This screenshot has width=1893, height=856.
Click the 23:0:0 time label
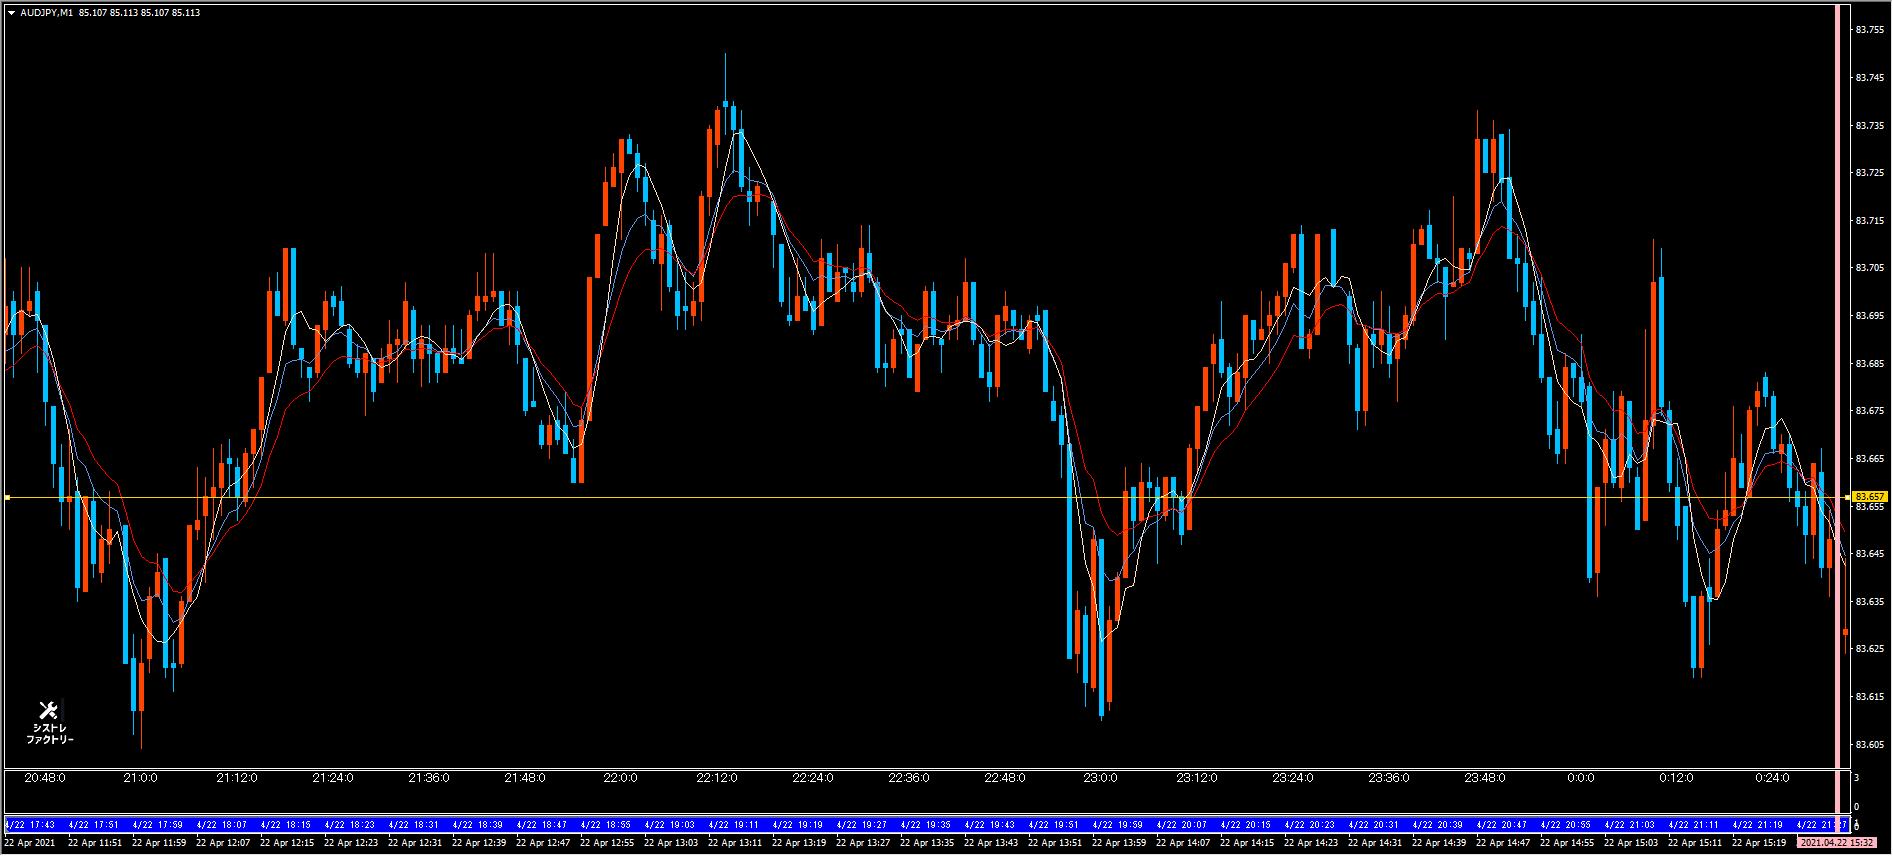pyautogui.click(x=1101, y=778)
